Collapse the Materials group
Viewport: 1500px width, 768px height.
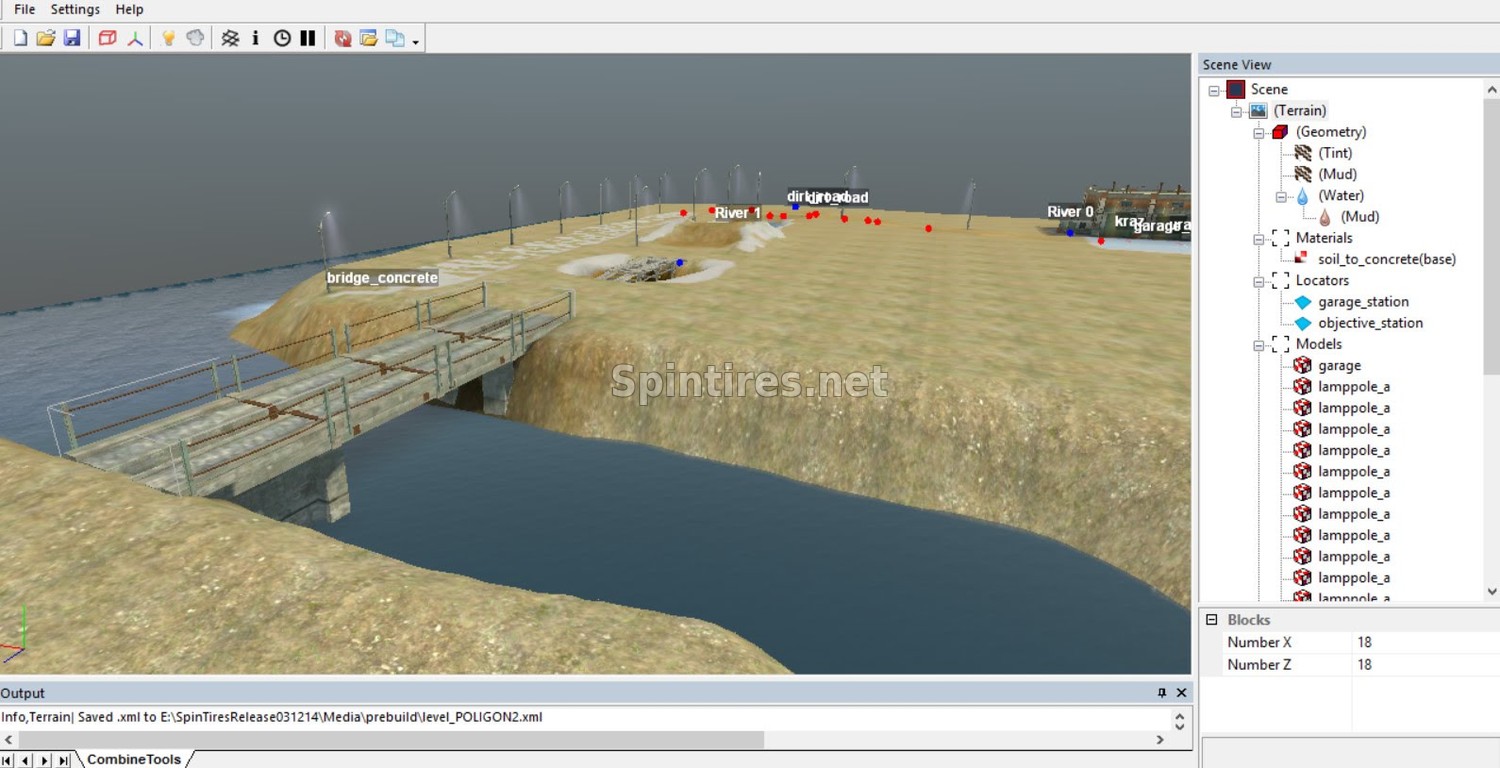click(1259, 239)
